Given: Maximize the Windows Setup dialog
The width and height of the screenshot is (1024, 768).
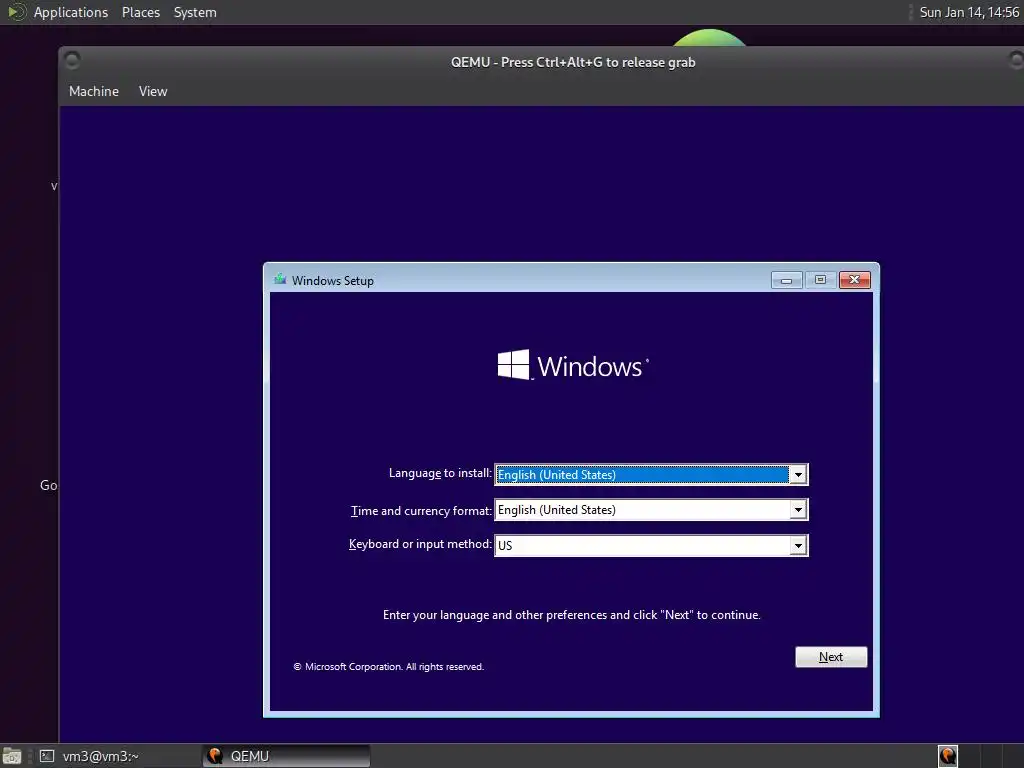Looking at the screenshot, I should click(820, 280).
